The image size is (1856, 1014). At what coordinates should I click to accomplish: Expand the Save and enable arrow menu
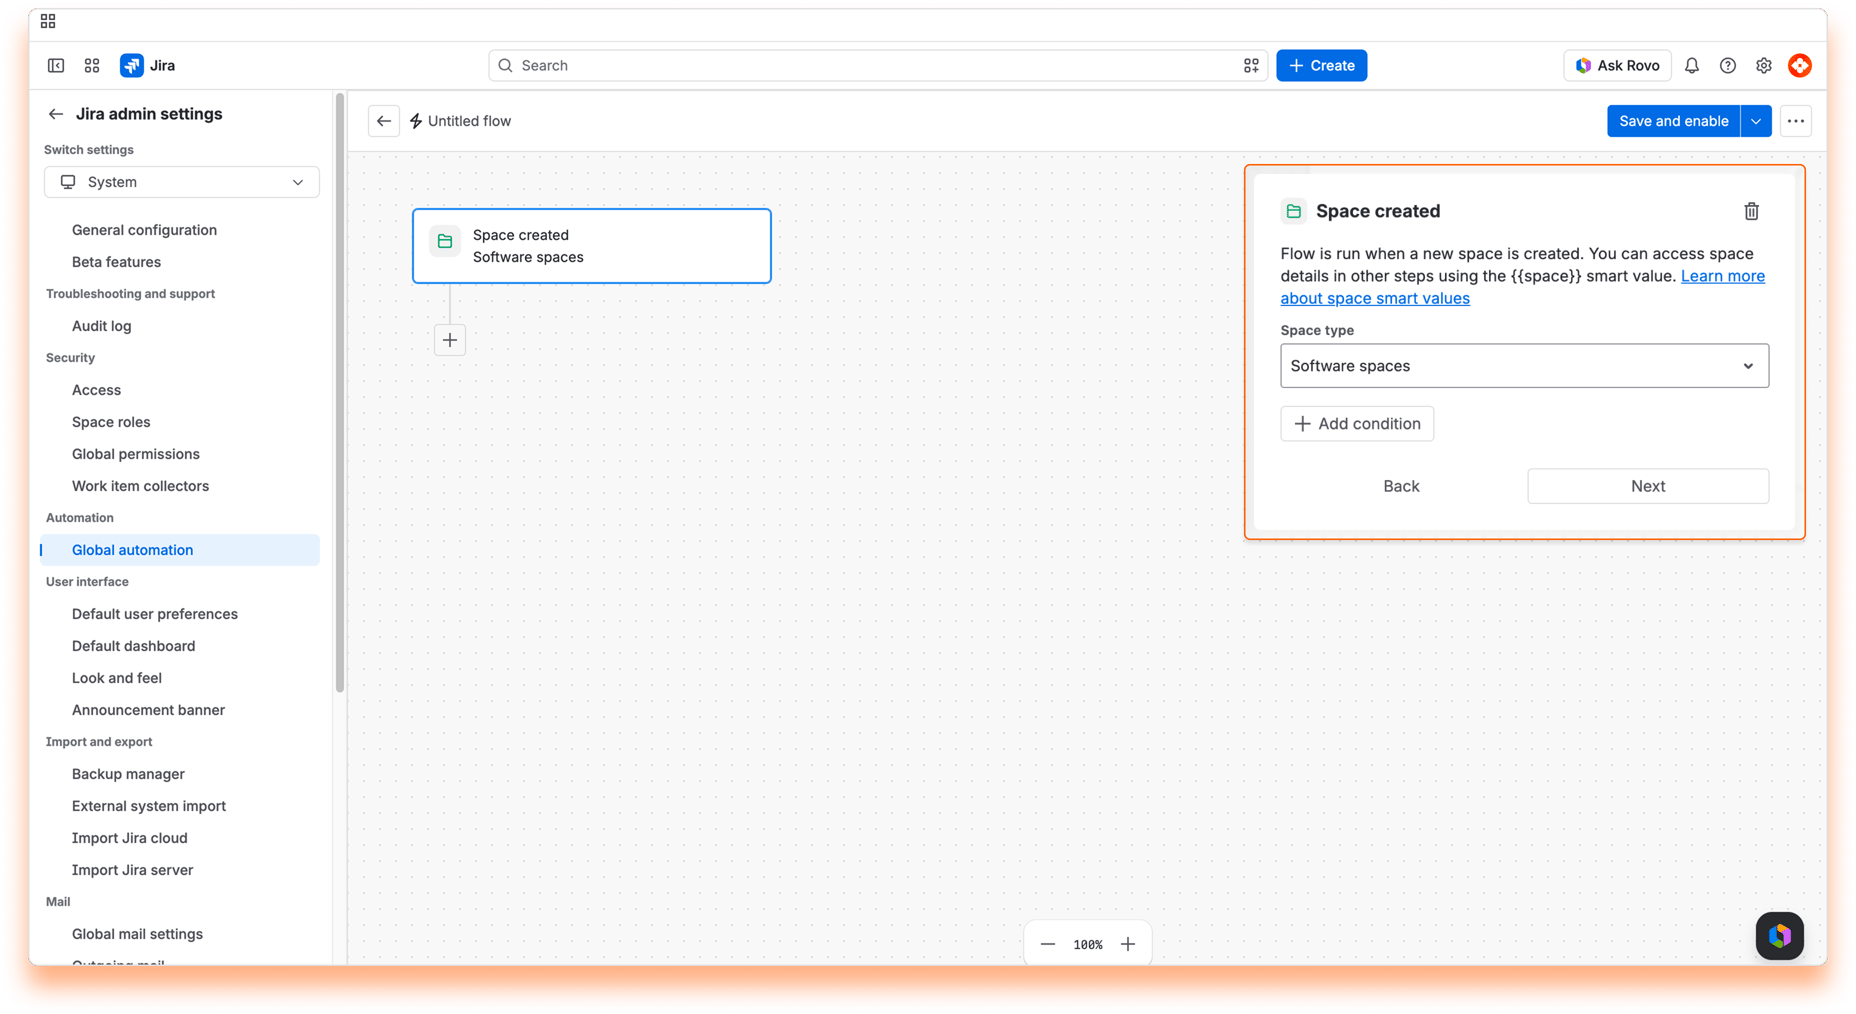click(1756, 121)
